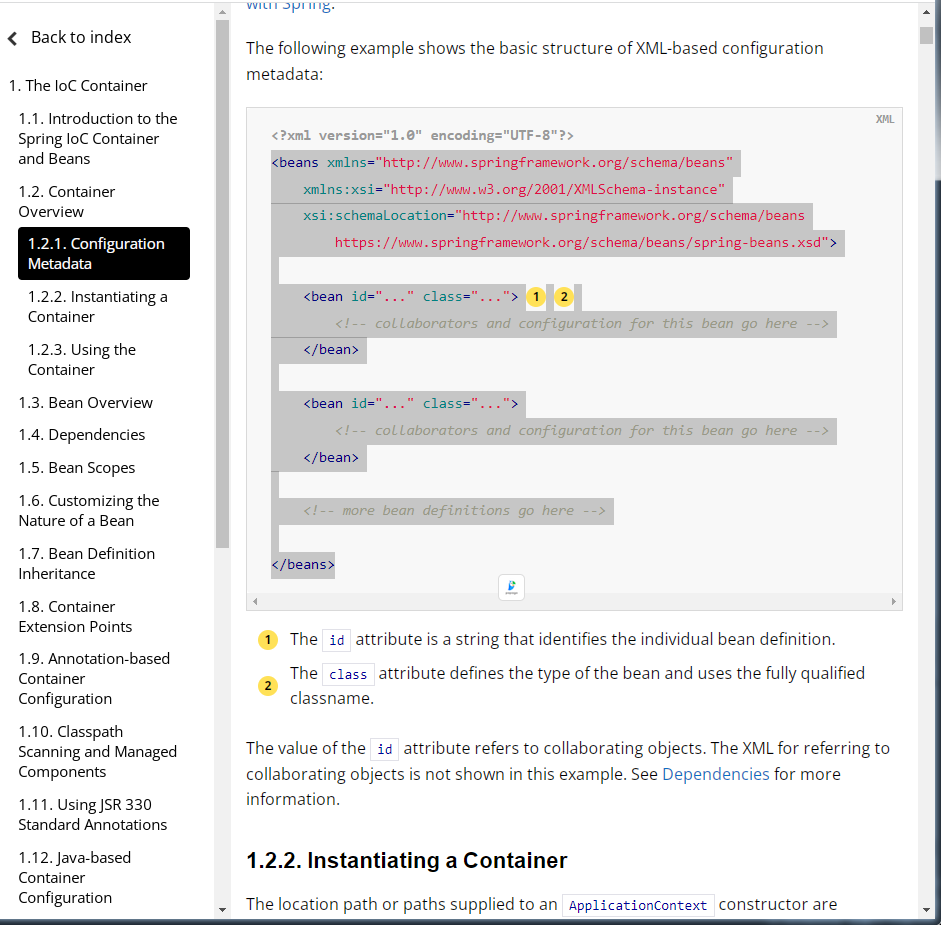Image resolution: width=941 pixels, height=925 pixels.
Task: Click the sidebar scroll-up arrow
Action: (x=222, y=11)
